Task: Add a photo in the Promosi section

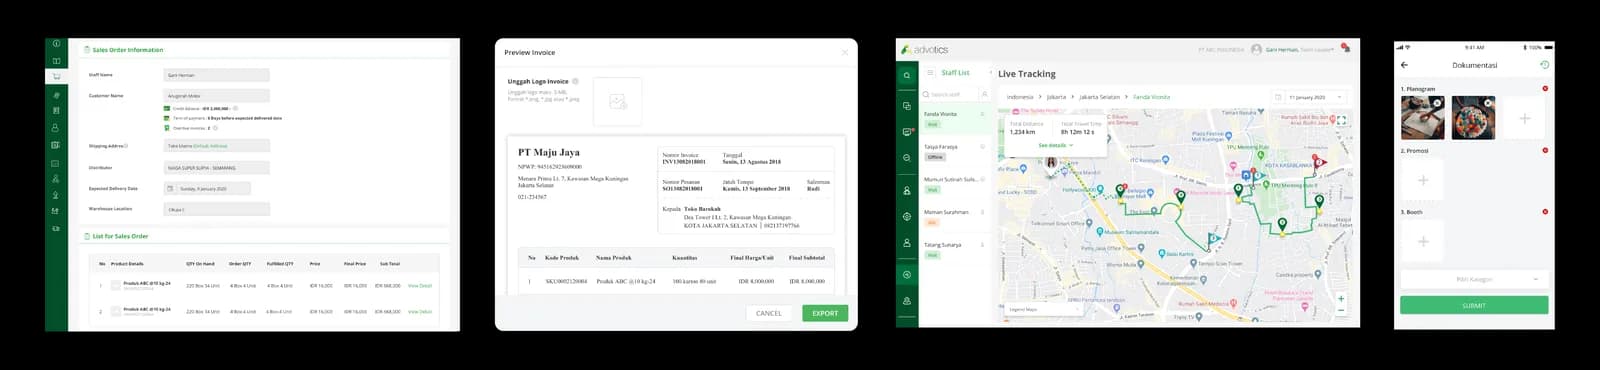Action: [1422, 180]
